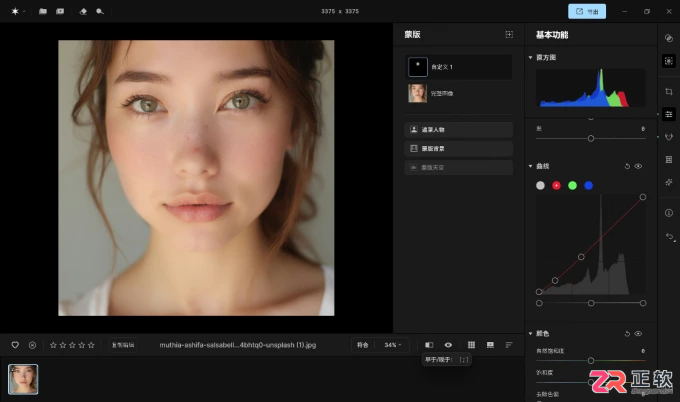Toggle color section visibility eye
The image size is (680, 402).
638,333
